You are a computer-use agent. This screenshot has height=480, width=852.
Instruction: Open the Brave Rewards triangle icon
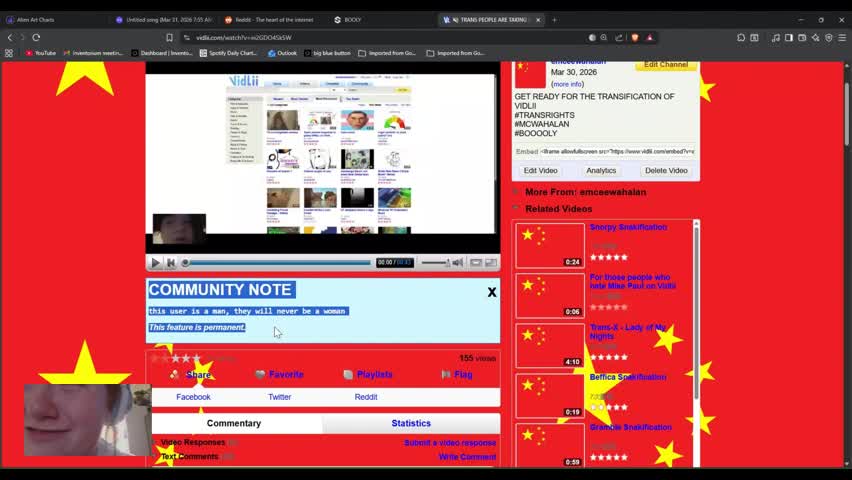pyautogui.click(x=649, y=38)
